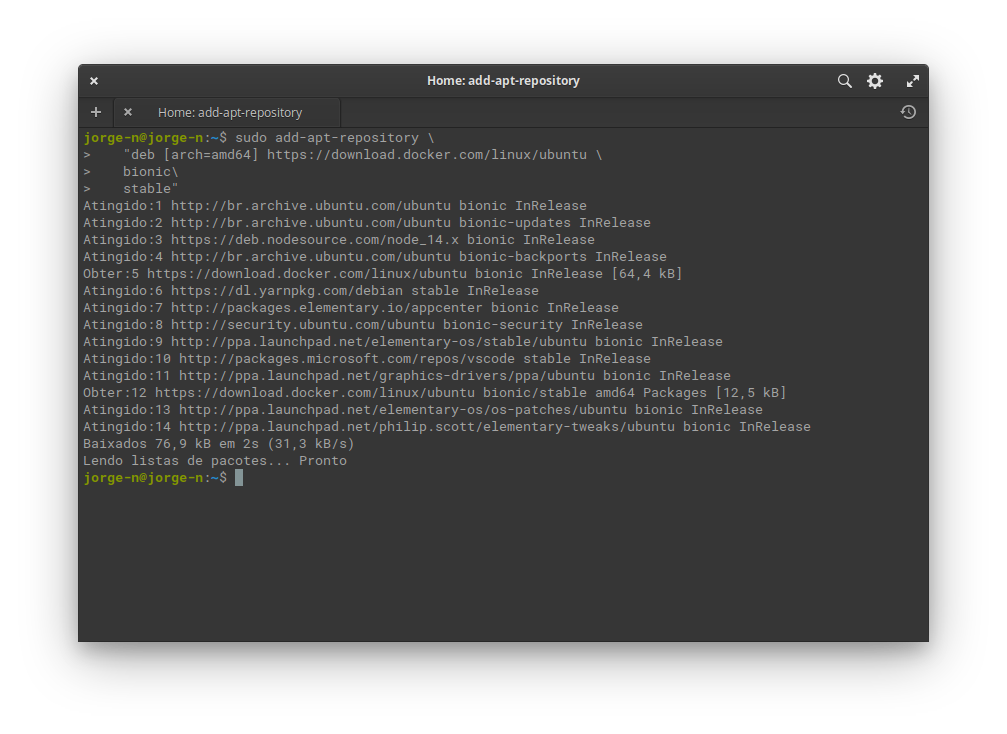Click the window title Home: add-apt-repository

(x=504, y=81)
